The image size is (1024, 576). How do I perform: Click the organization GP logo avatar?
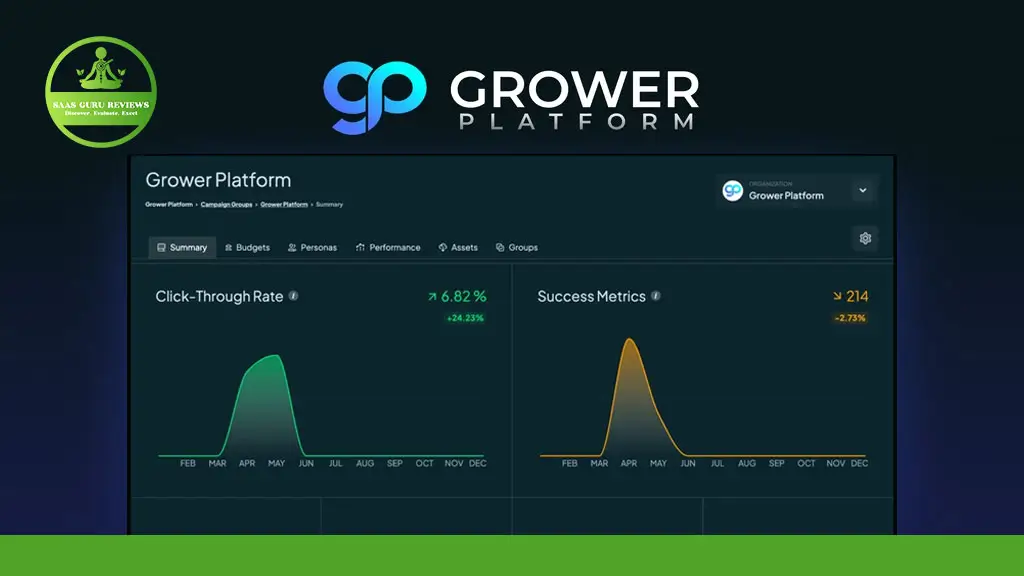coord(733,191)
